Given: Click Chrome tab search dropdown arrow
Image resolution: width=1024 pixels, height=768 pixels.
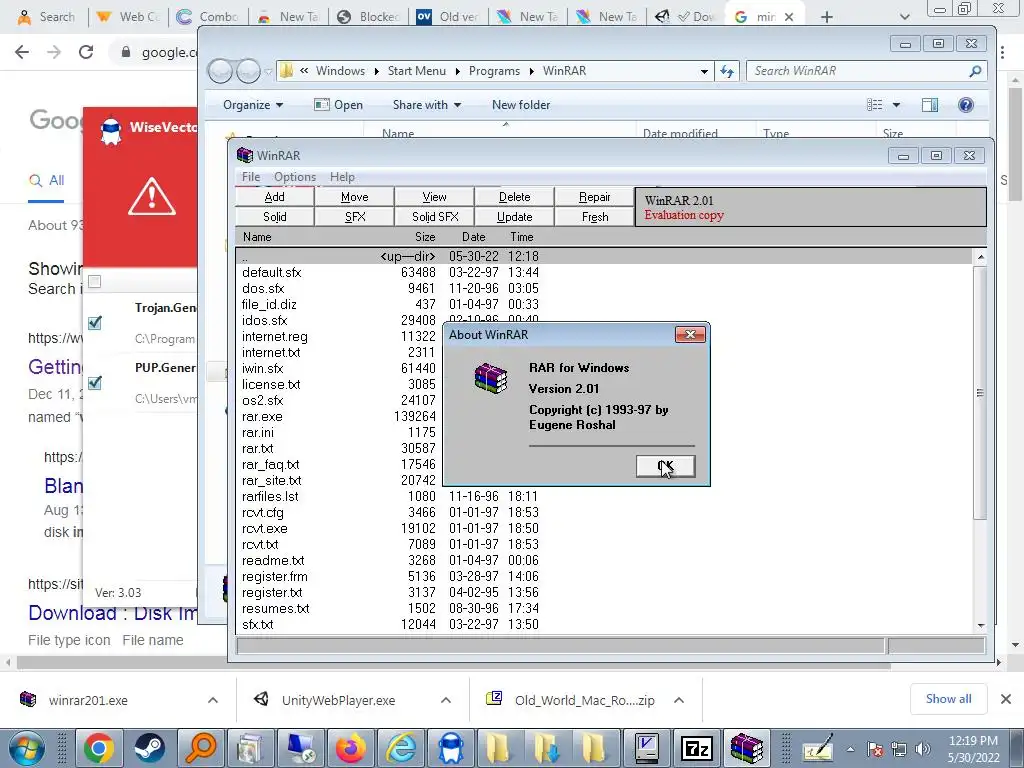Looking at the screenshot, I should 904,18.
